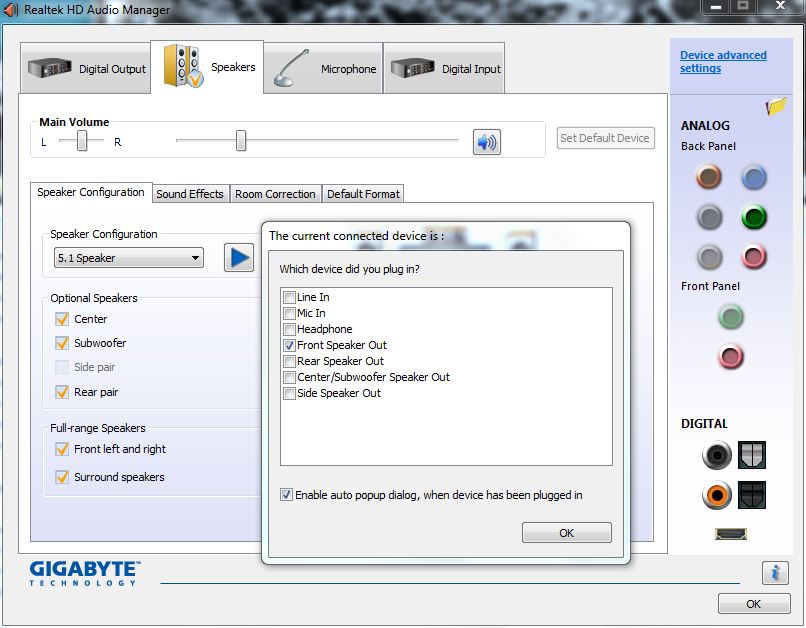Check the Mic In option
The image size is (806, 628).
click(x=289, y=313)
